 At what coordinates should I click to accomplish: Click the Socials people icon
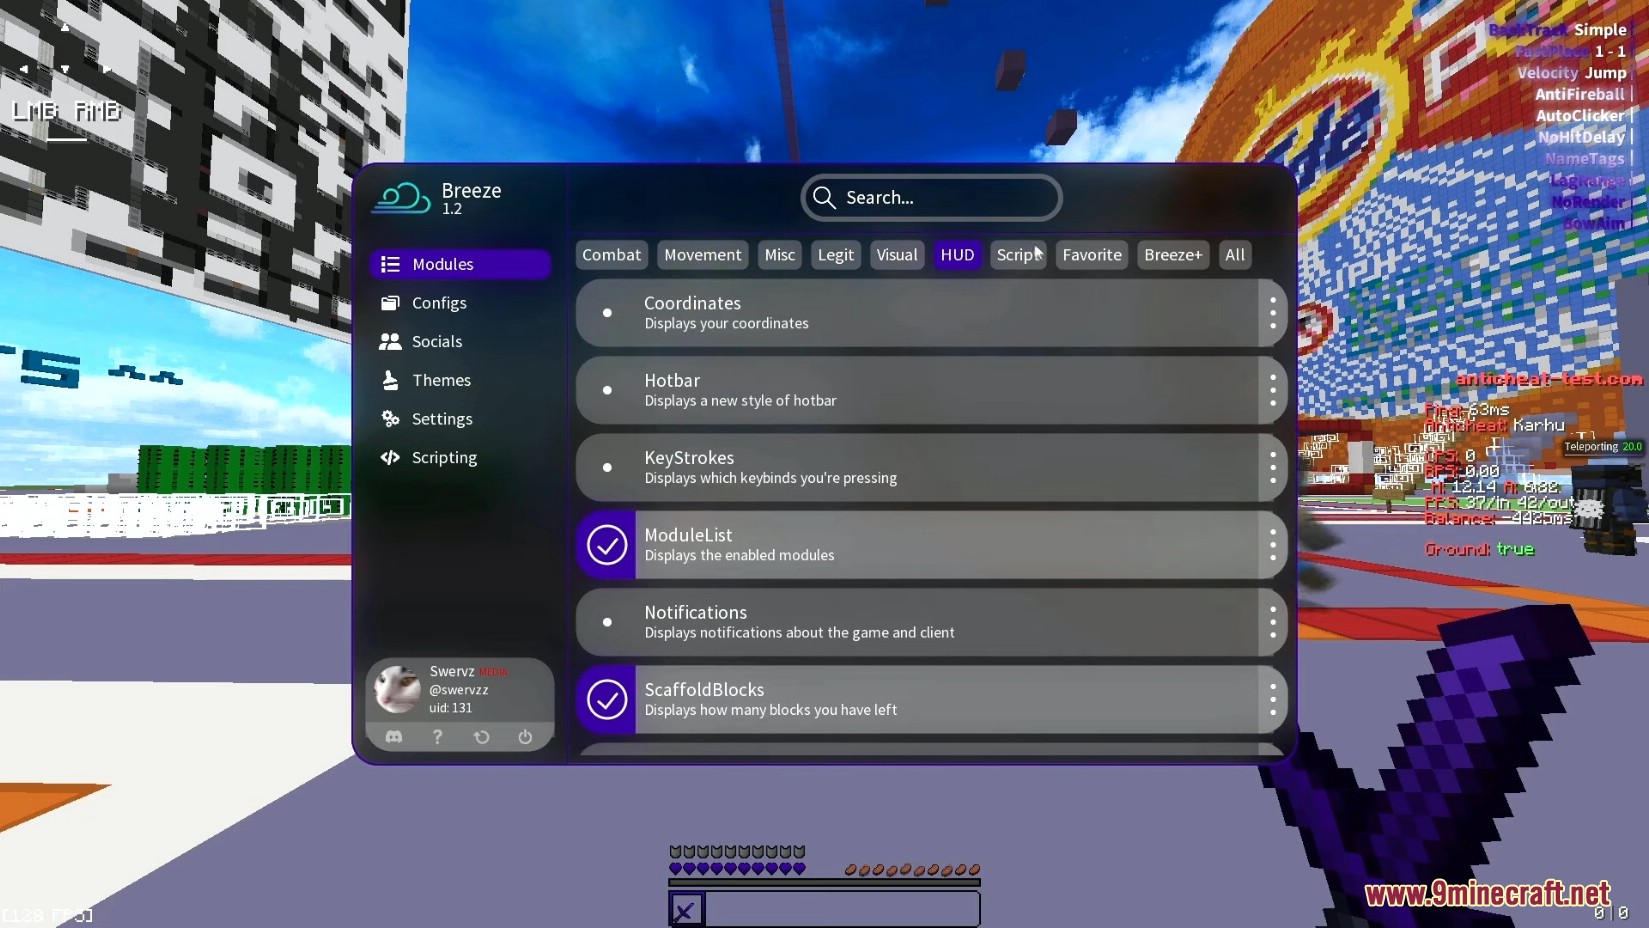[390, 341]
